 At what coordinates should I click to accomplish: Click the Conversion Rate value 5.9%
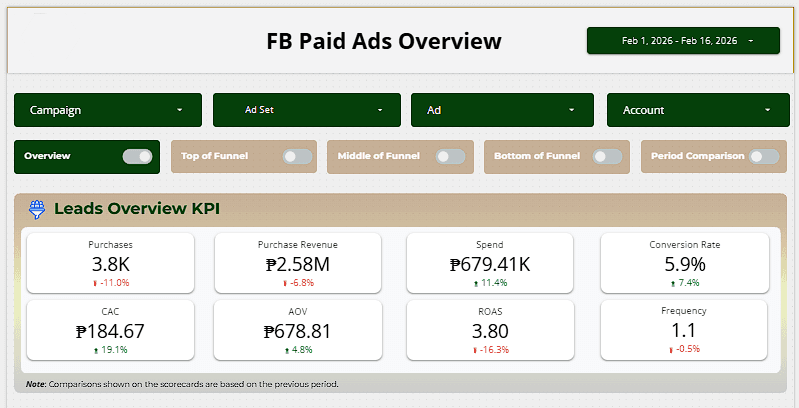685,264
